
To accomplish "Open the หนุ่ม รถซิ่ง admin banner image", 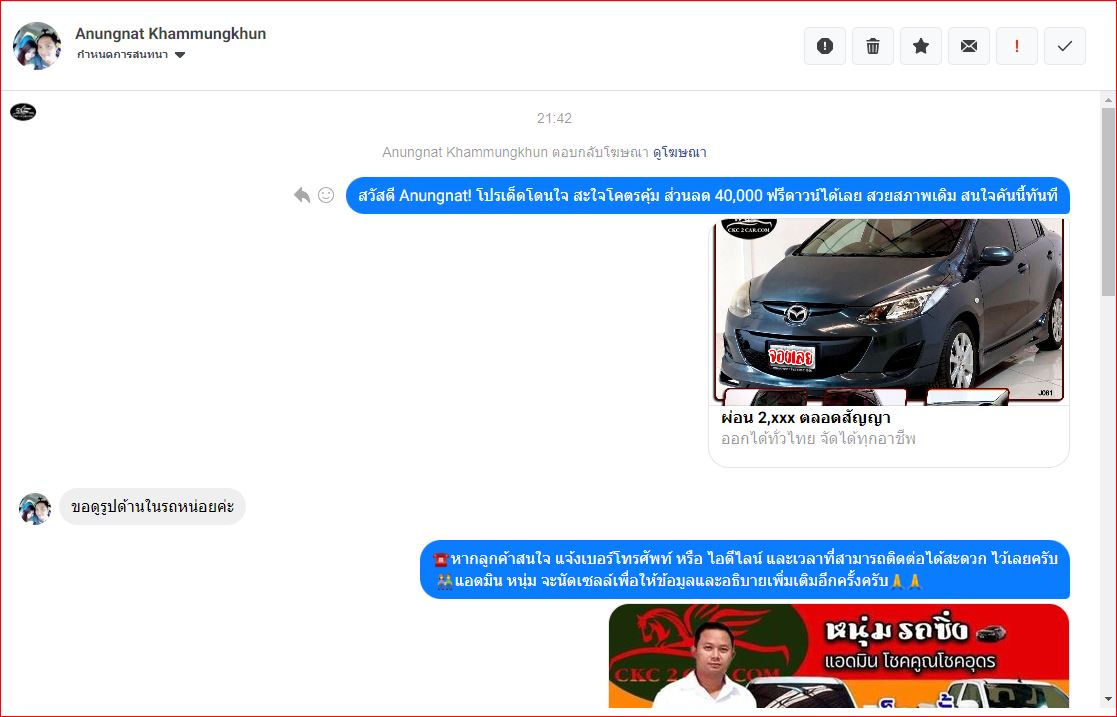I will click(x=838, y=656).
